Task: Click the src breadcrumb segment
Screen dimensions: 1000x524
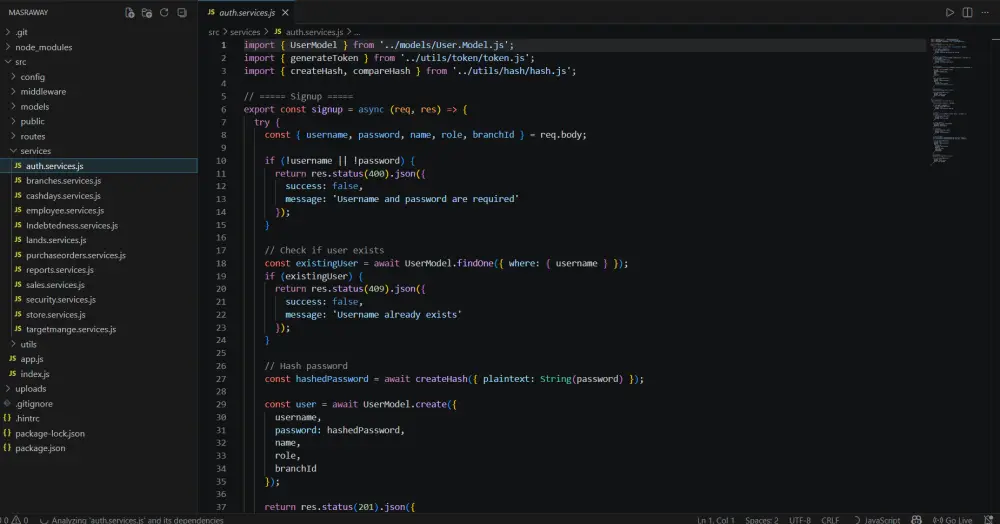Action: [214, 32]
